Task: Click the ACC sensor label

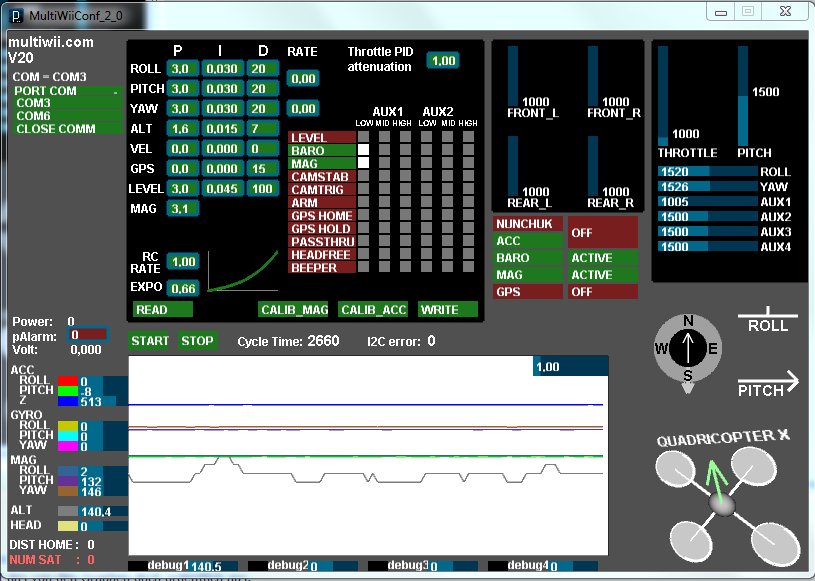Action: click(528, 241)
